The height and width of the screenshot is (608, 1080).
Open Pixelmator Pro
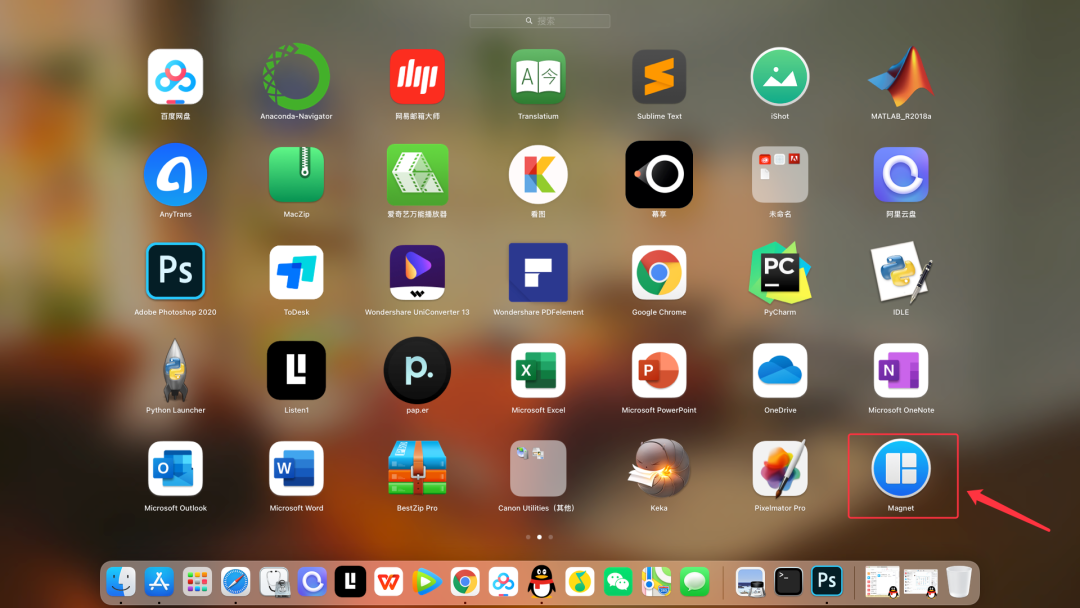click(780, 468)
